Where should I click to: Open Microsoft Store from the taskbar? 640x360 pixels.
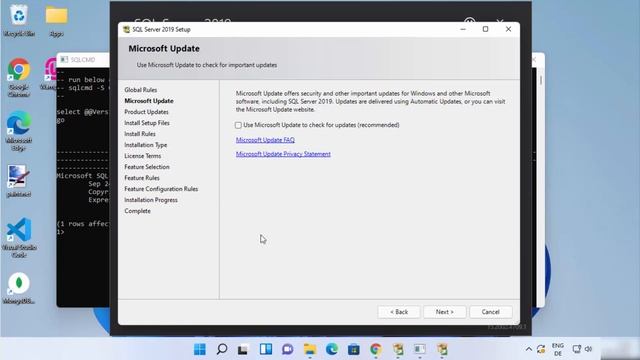click(354, 349)
